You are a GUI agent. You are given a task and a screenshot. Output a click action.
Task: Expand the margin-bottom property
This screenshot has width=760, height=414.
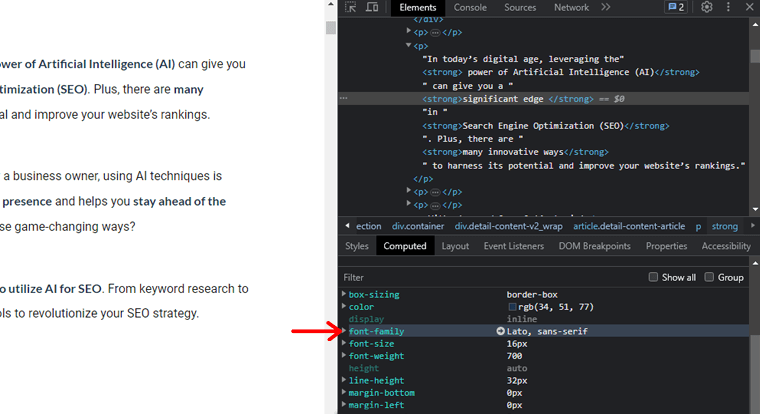(x=344, y=392)
